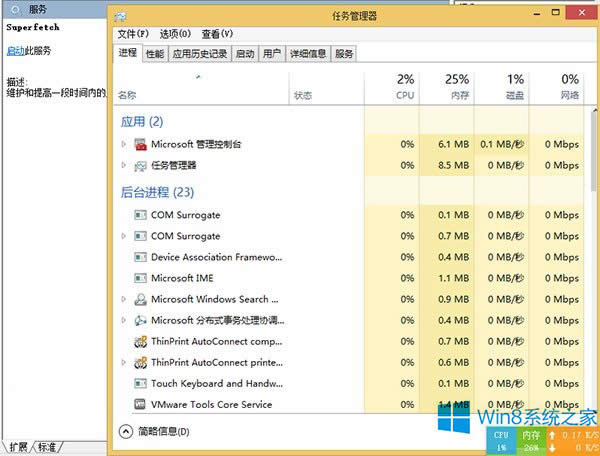This screenshot has width=600, height=456.
Task: Select the Device Association Framework row text
Action: (x=217, y=257)
